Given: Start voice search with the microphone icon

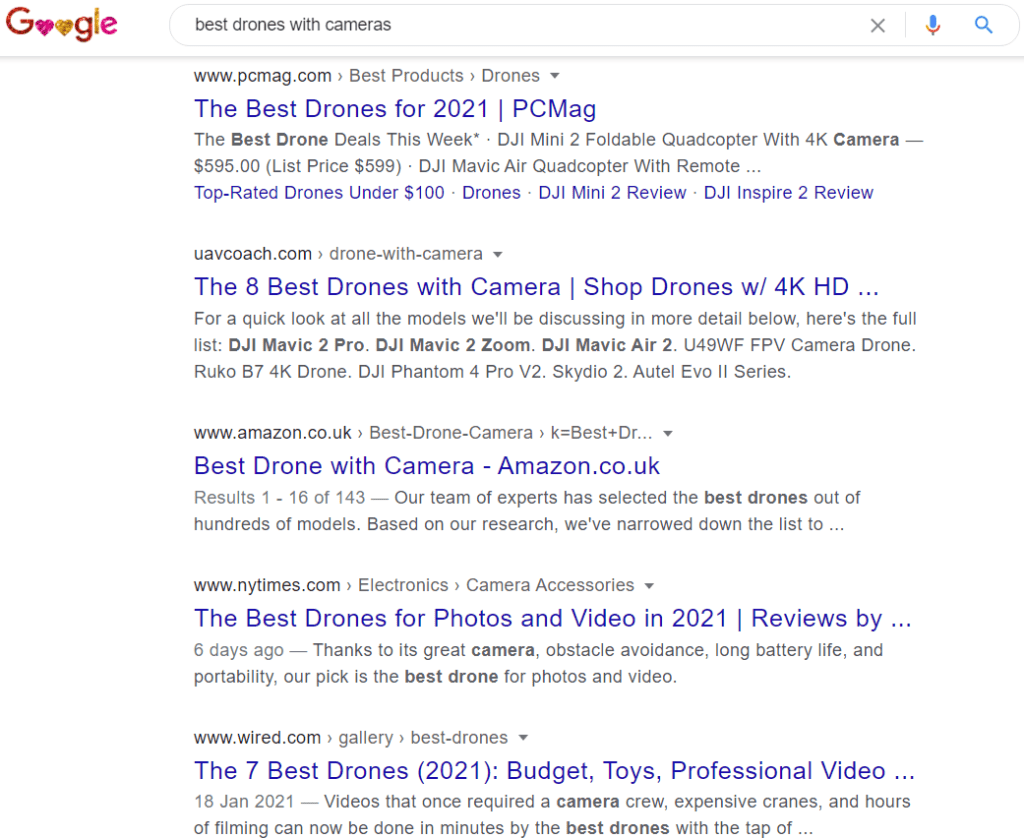Looking at the screenshot, I should tap(933, 25).
